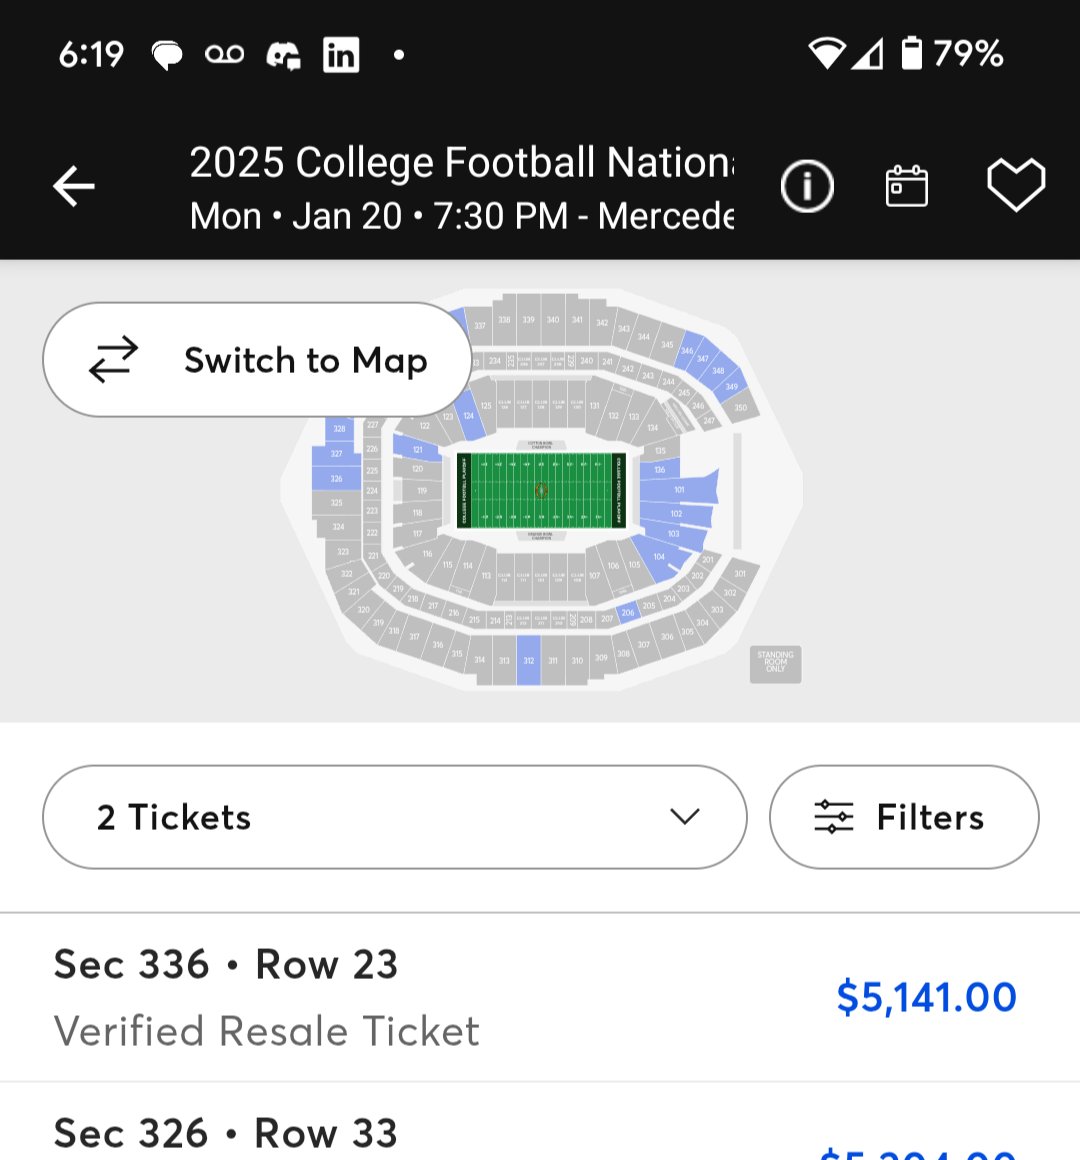Tap the calendar icon in header
Image resolution: width=1080 pixels, height=1160 pixels.
907,186
